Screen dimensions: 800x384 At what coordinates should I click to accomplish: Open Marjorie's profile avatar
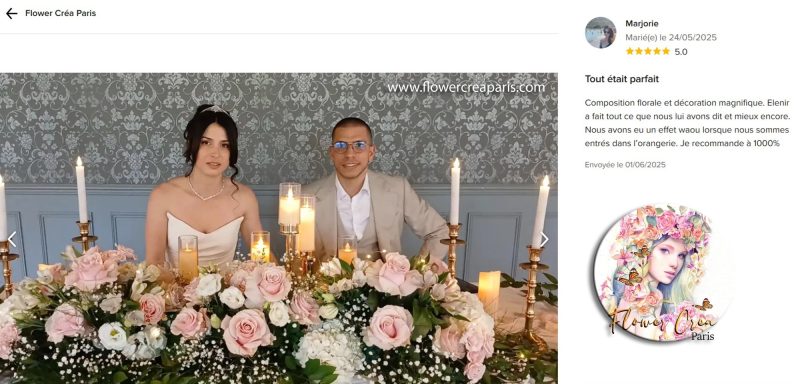coord(600,33)
